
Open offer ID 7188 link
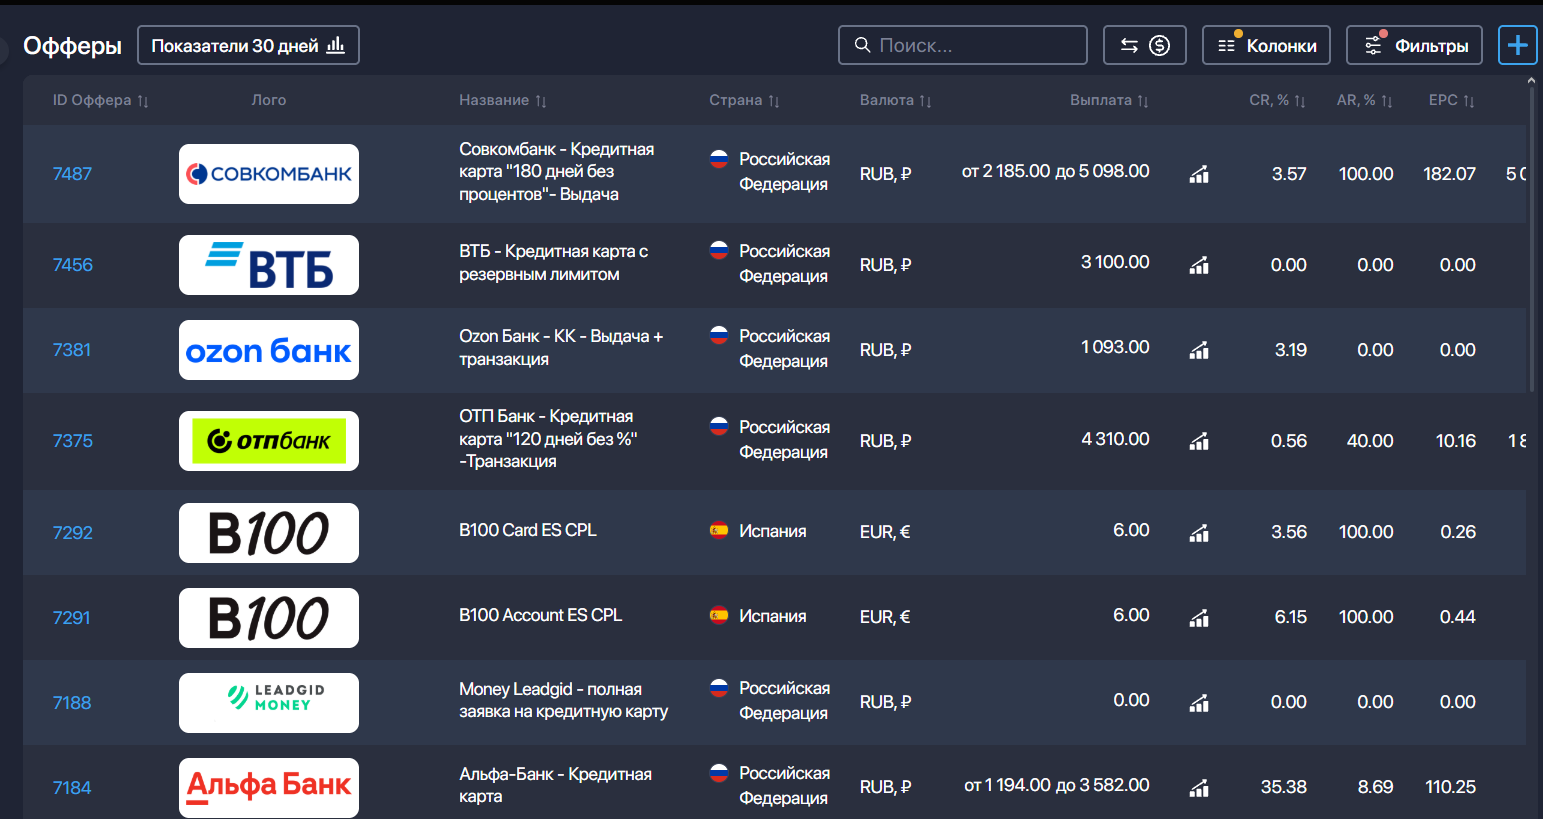click(x=71, y=703)
